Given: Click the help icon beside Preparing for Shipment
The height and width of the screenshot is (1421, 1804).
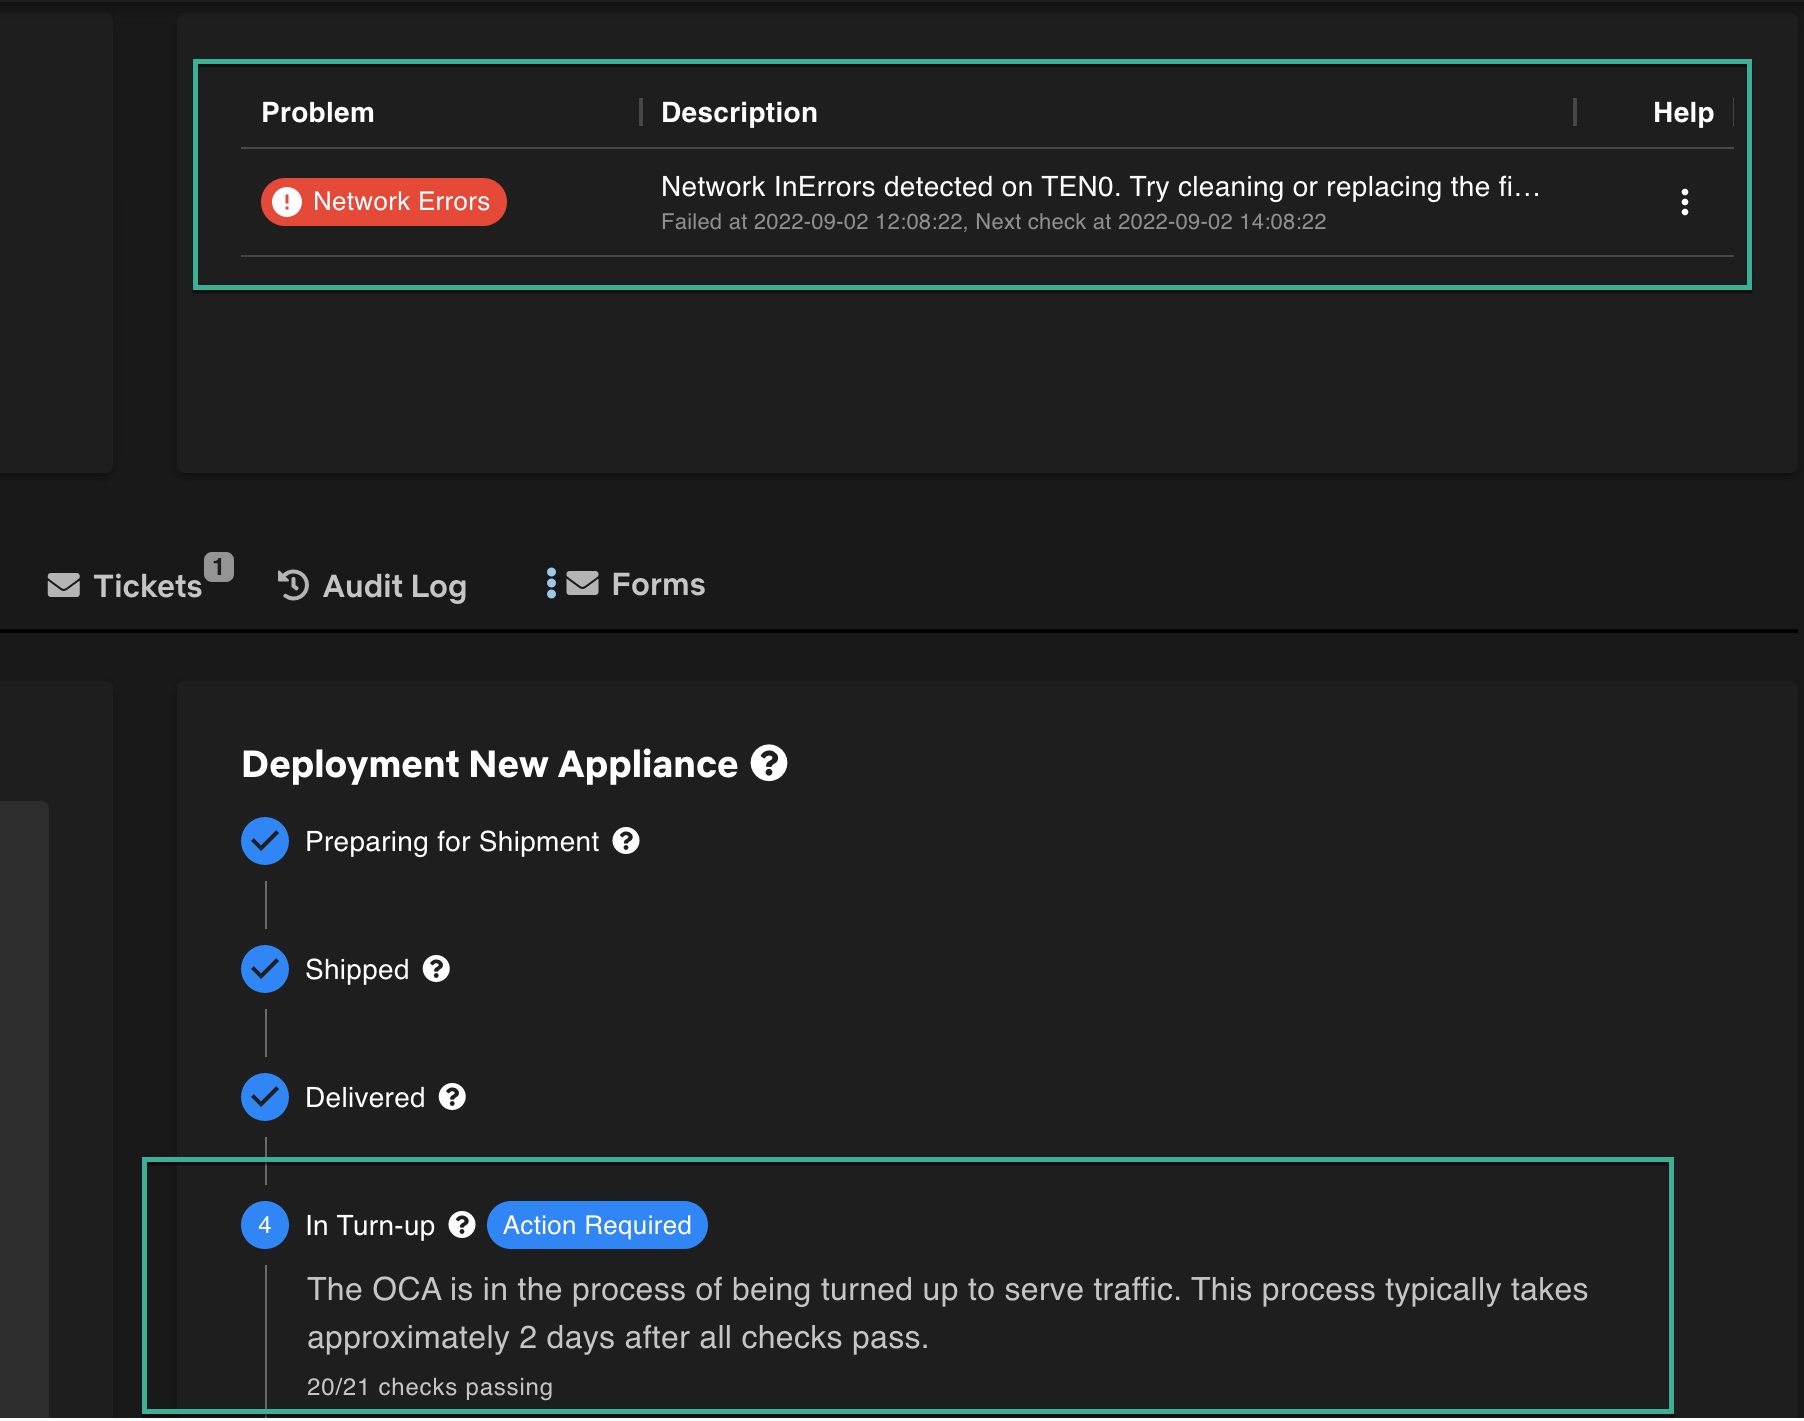Looking at the screenshot, I should tap(627, 841).
